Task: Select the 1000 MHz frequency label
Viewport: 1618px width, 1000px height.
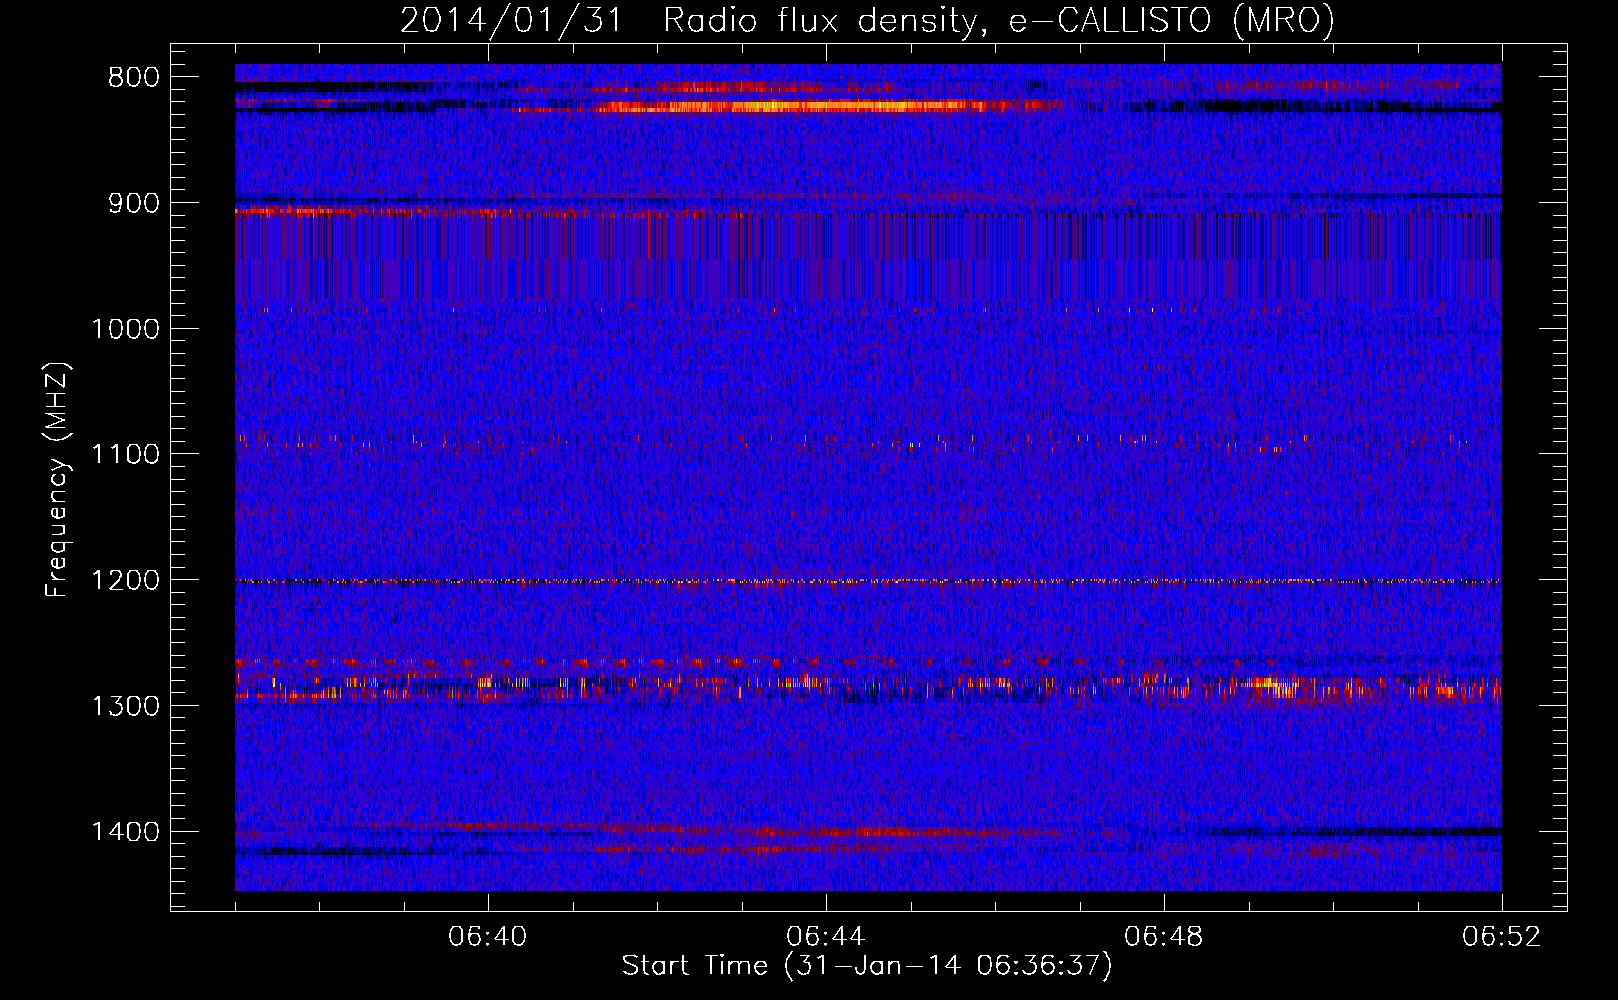Action: click(125, 329)
